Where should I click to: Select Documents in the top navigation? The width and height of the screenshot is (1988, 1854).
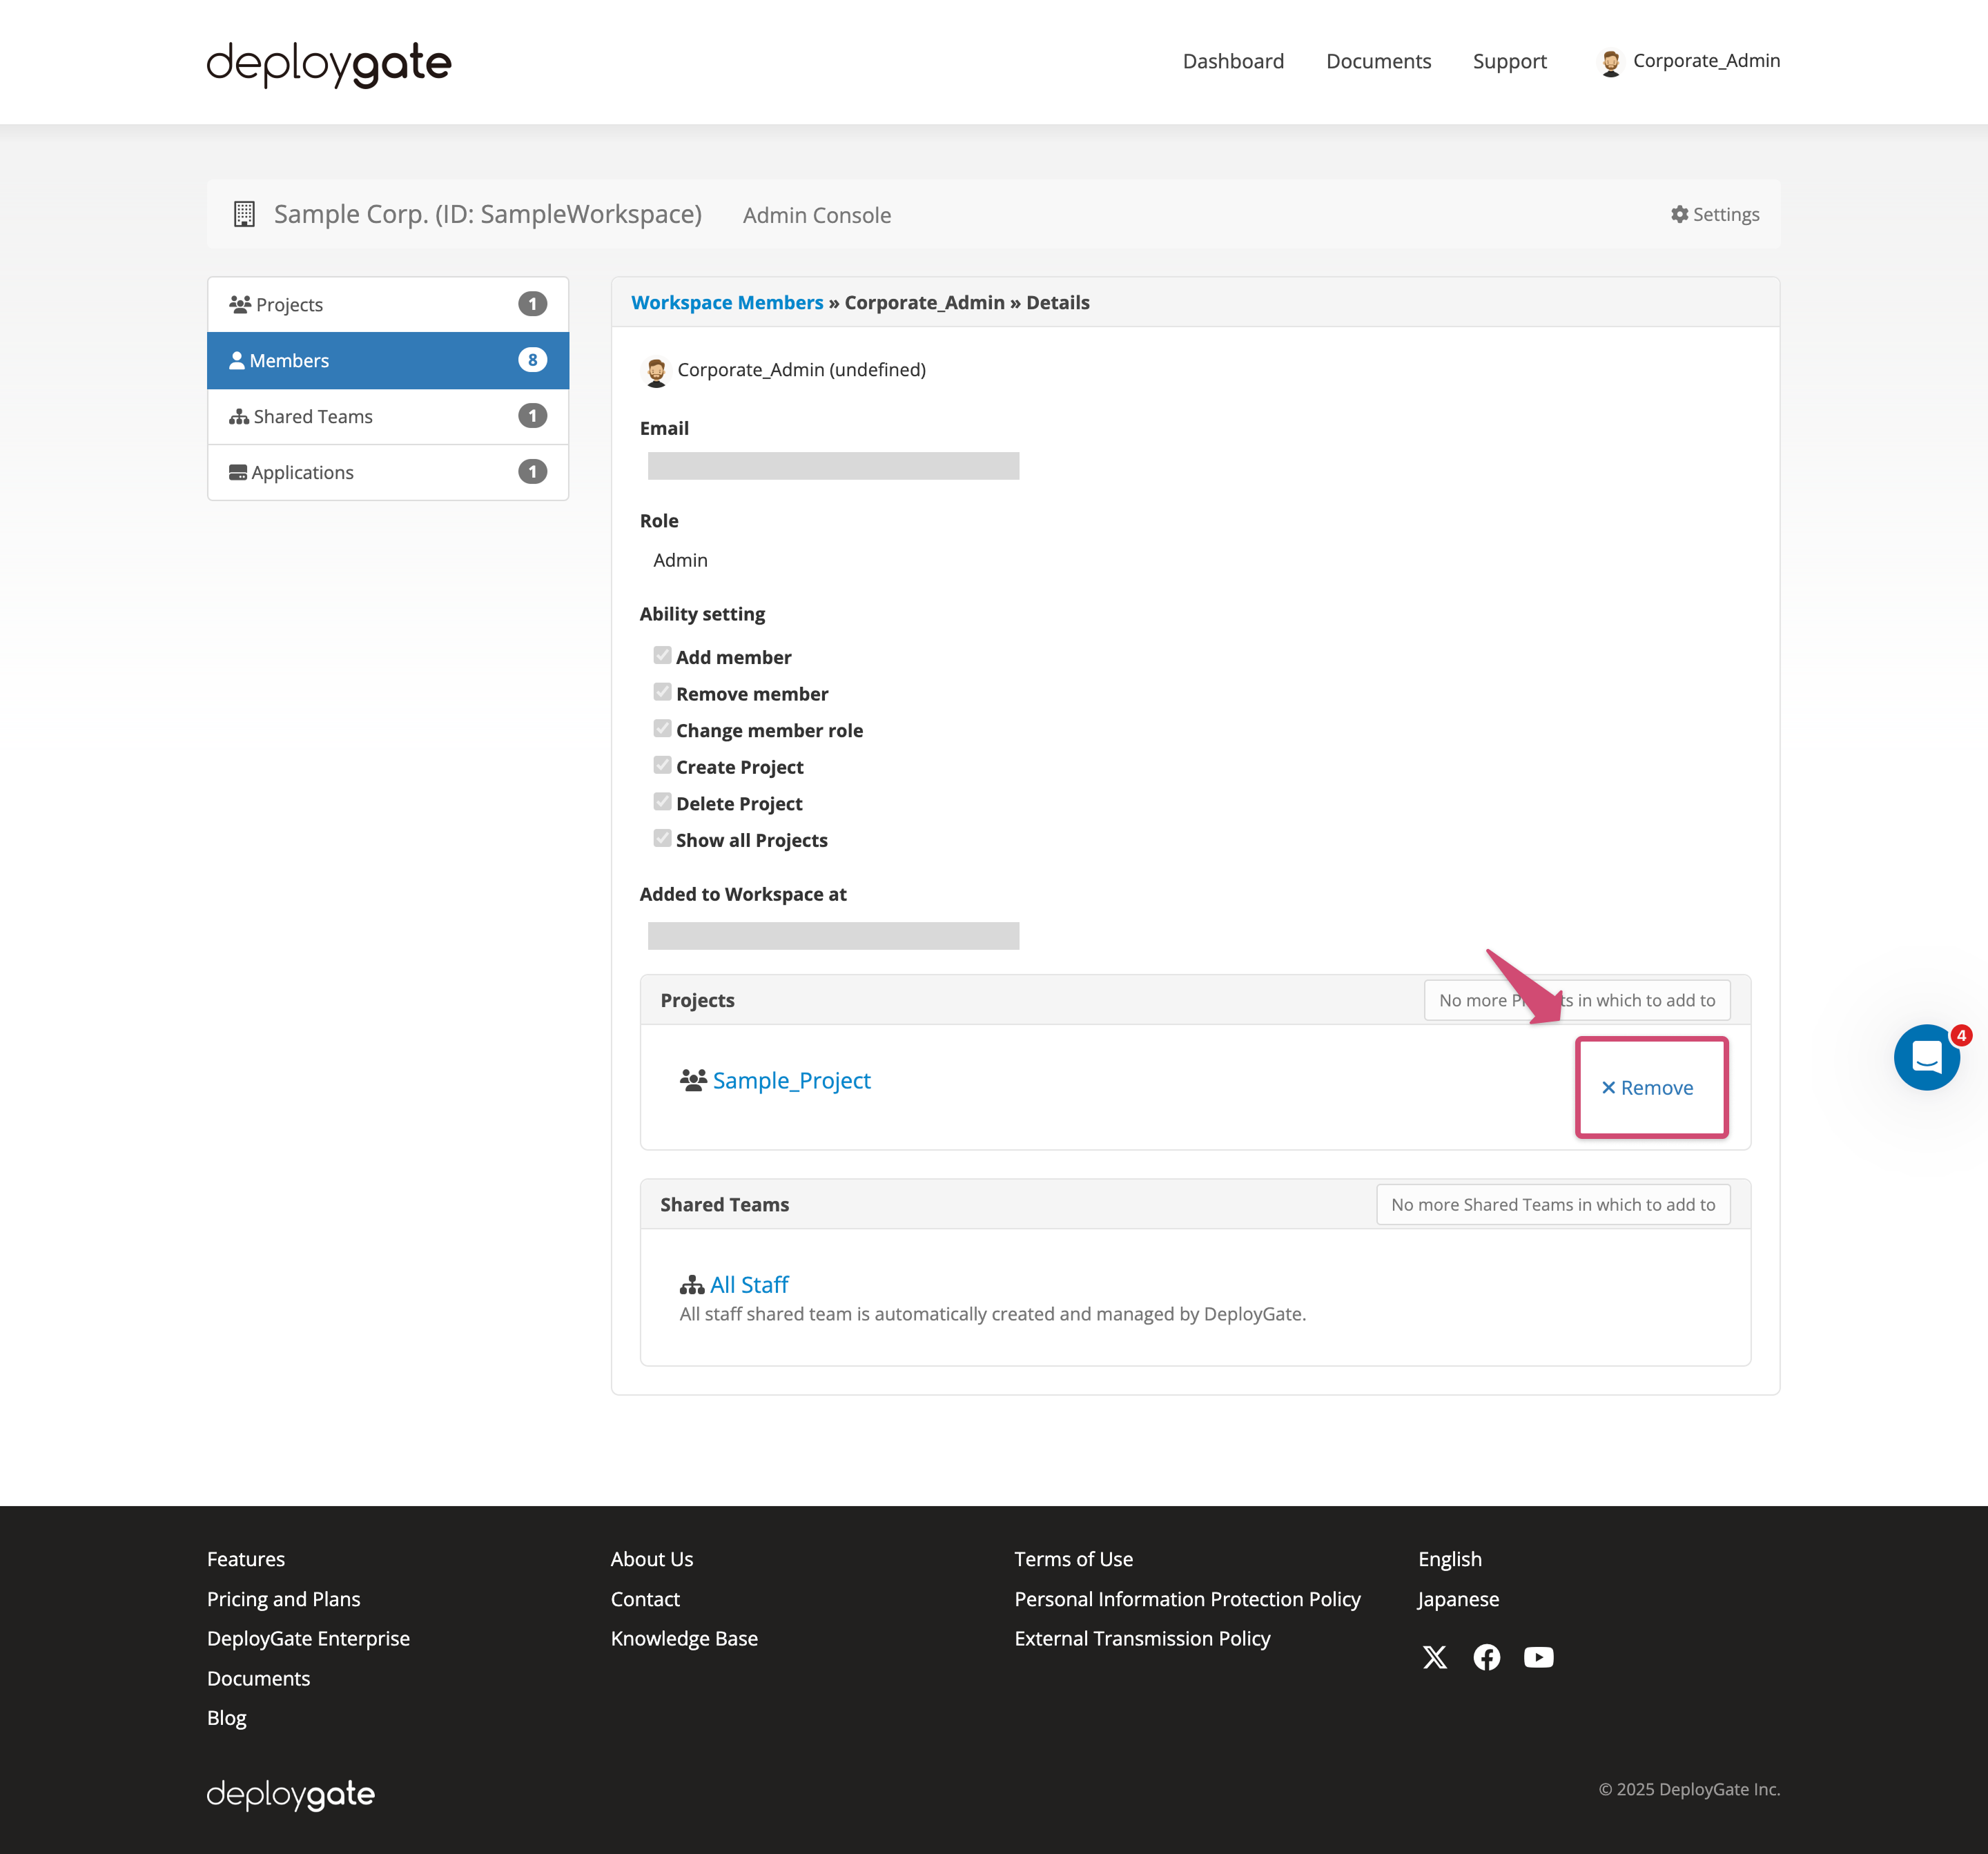[1378, 61]
